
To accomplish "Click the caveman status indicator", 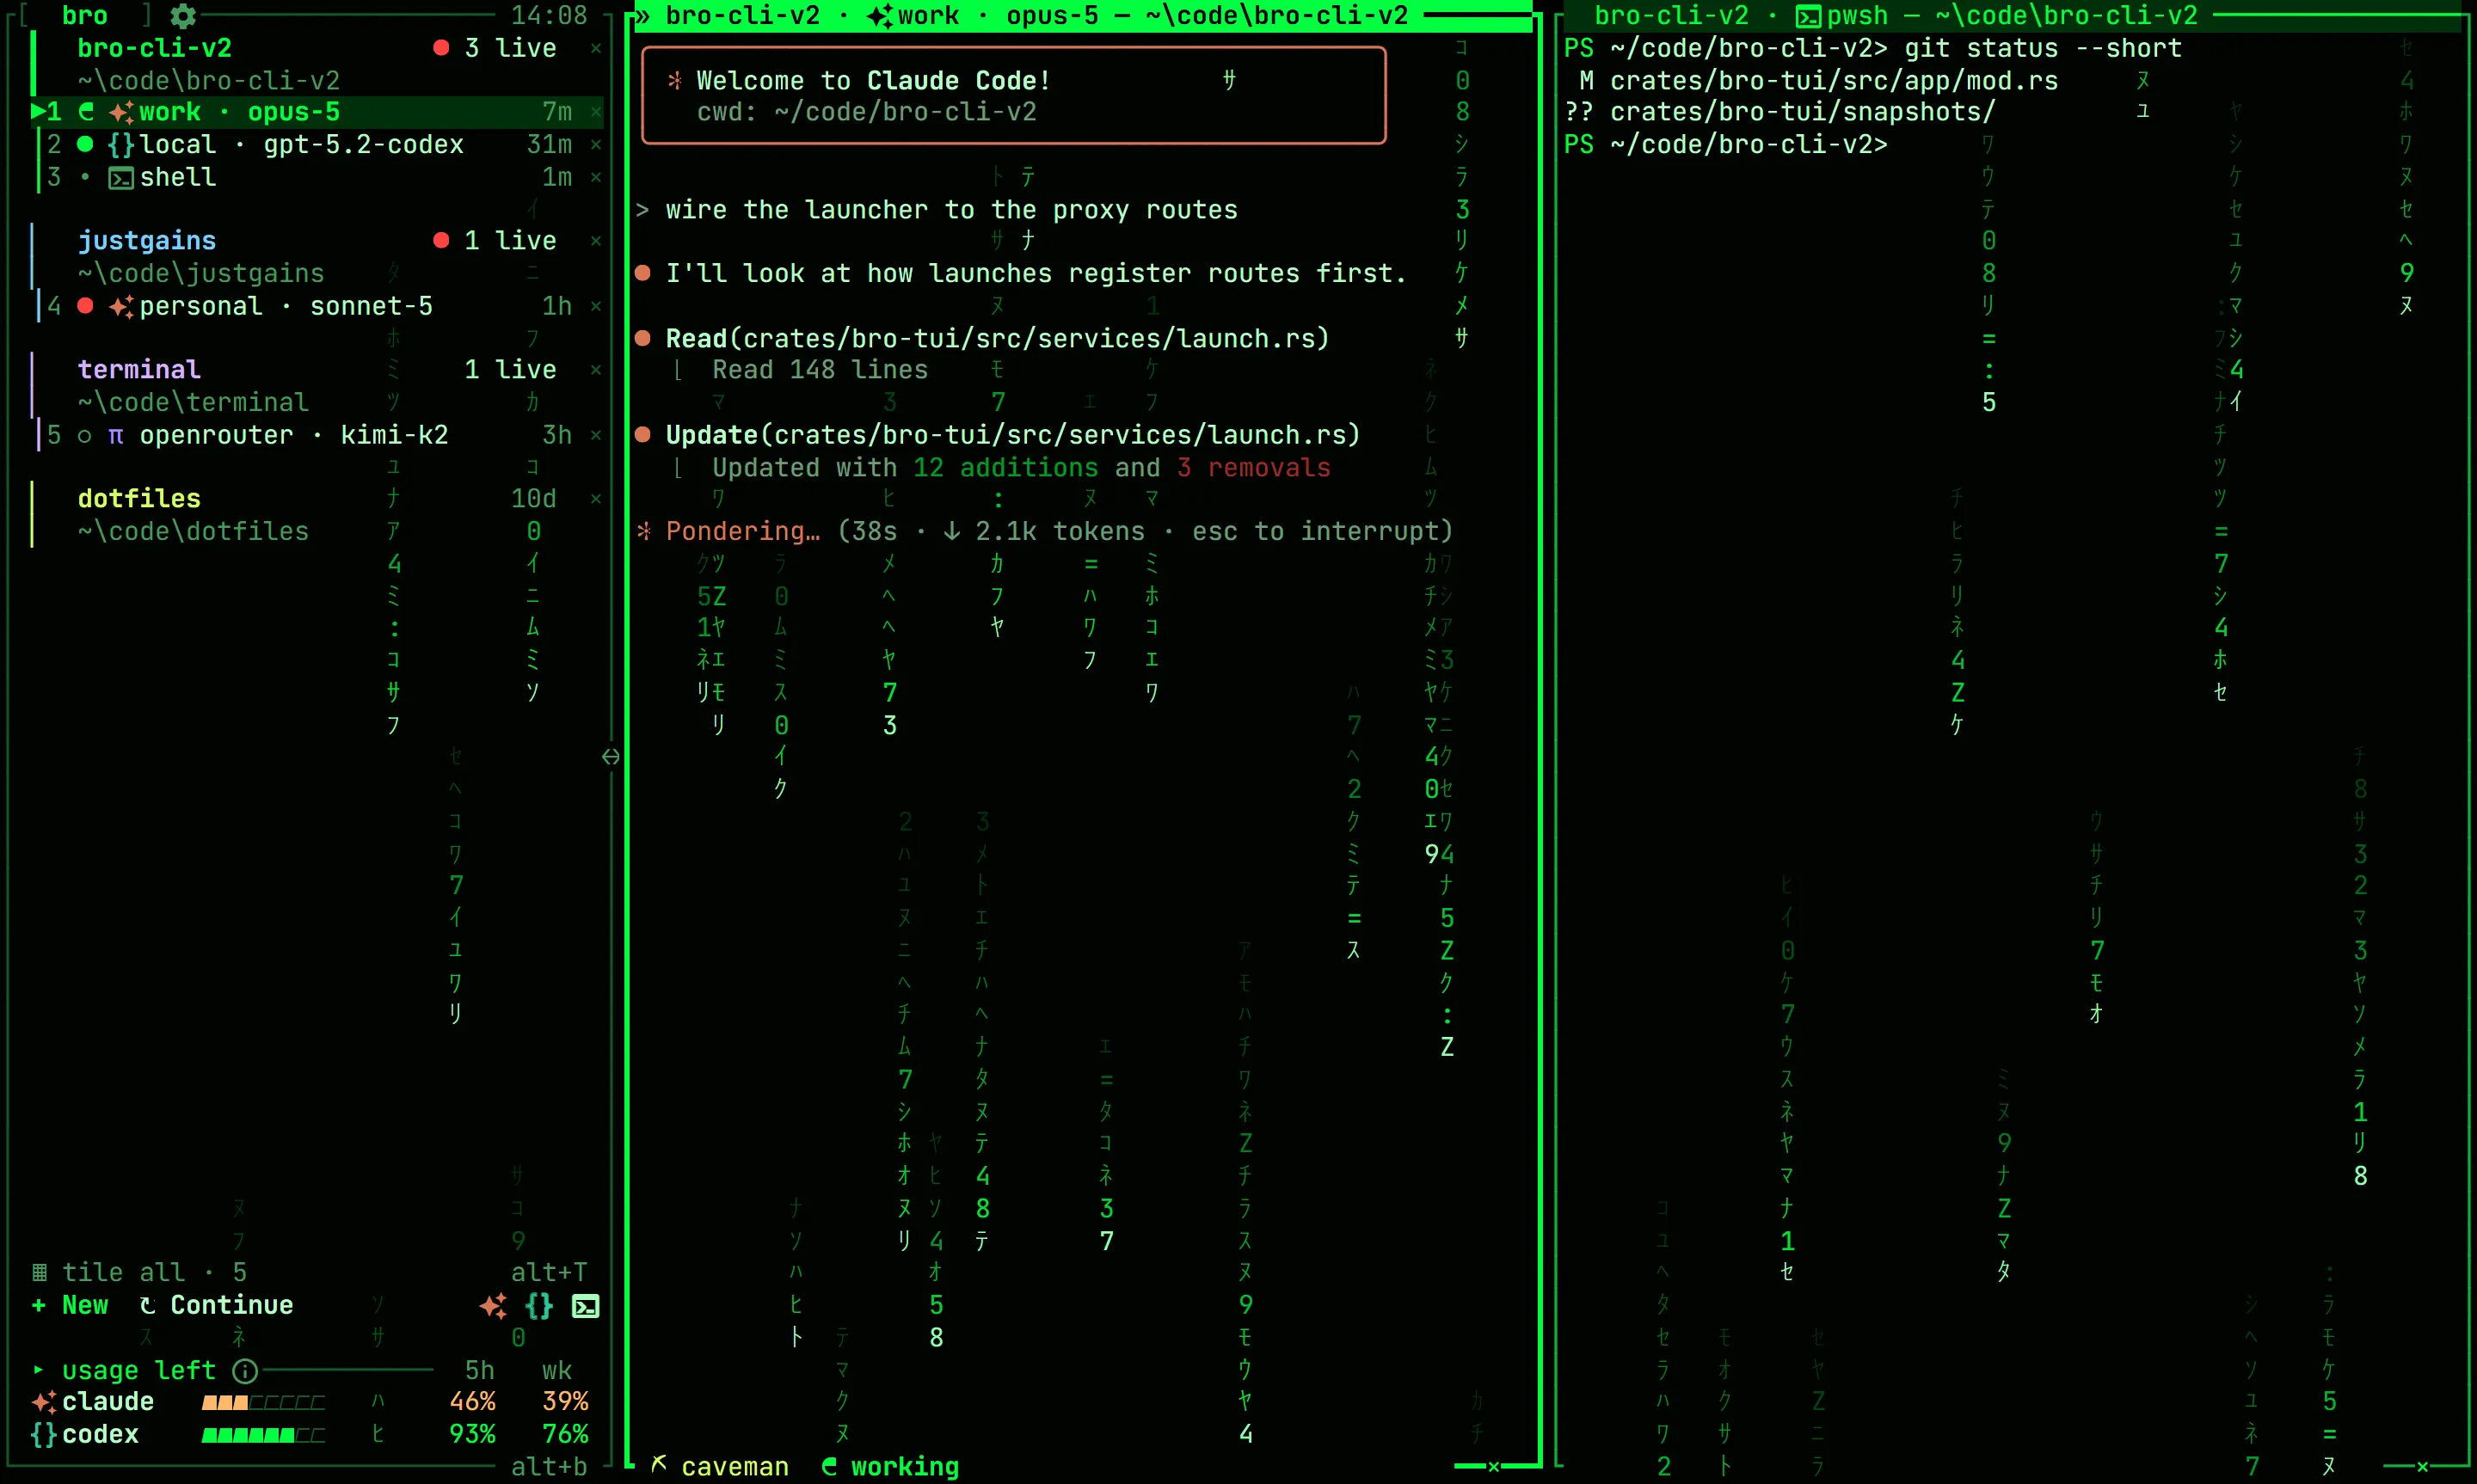I will [x=720, y=1467].
